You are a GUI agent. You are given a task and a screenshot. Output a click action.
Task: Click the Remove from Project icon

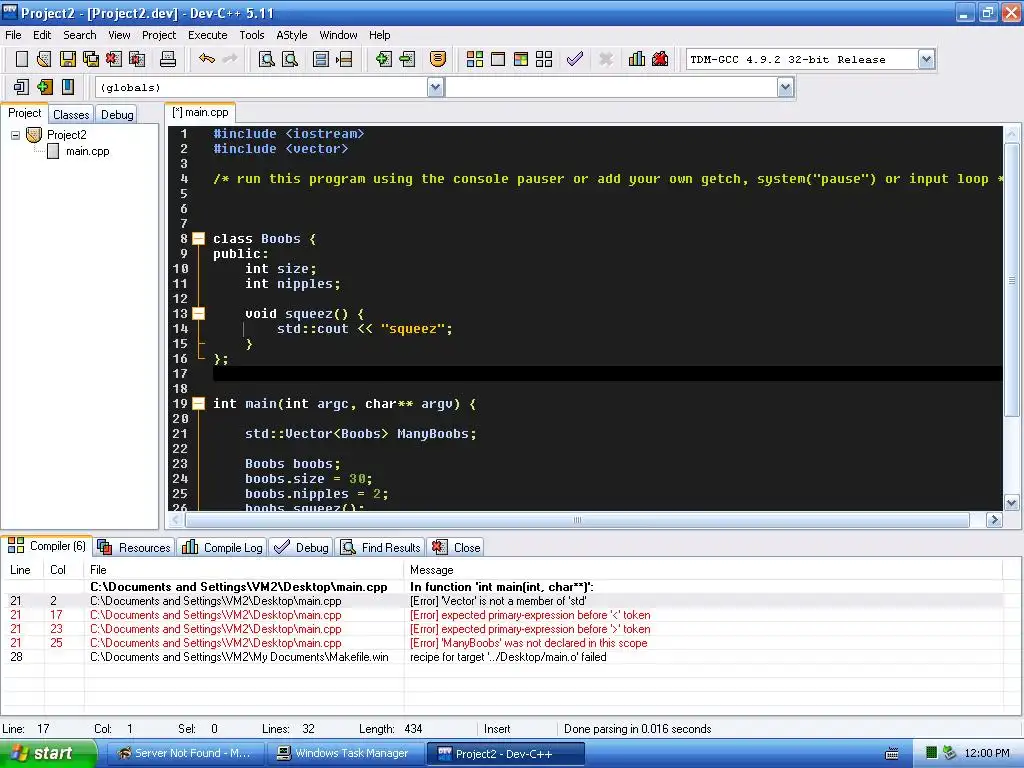407,59
